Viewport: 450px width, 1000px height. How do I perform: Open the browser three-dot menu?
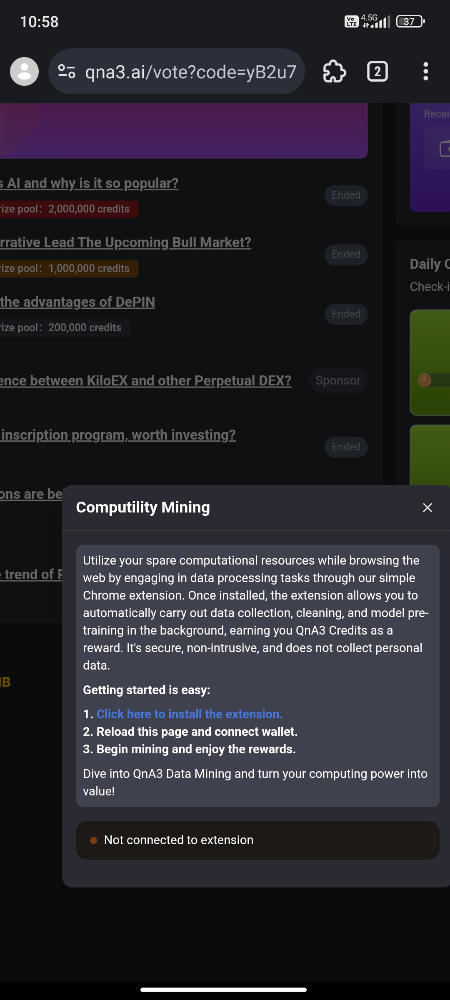[425, 71]
